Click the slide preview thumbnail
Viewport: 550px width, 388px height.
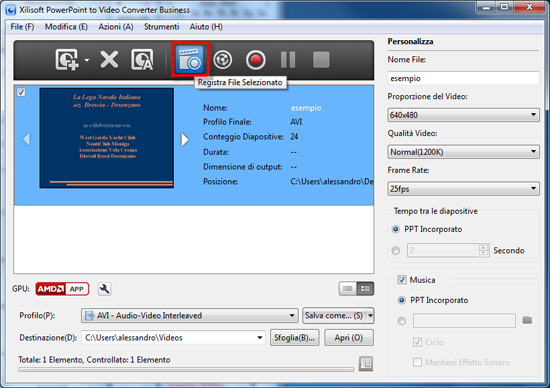click(x=107, y=138)
